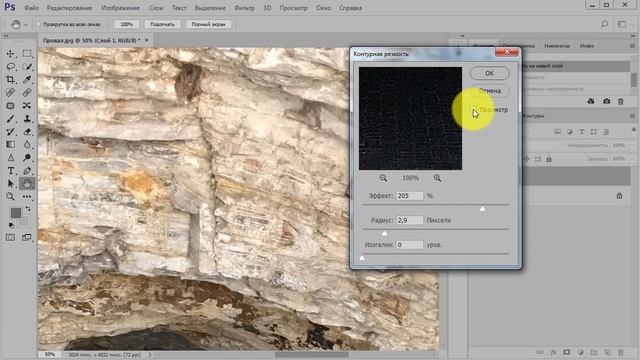The width and height of the screenshot is (640, 360).
Task: Select the Path Selection arrow tool
Action: pyautogui.click(x=11, y=184)
